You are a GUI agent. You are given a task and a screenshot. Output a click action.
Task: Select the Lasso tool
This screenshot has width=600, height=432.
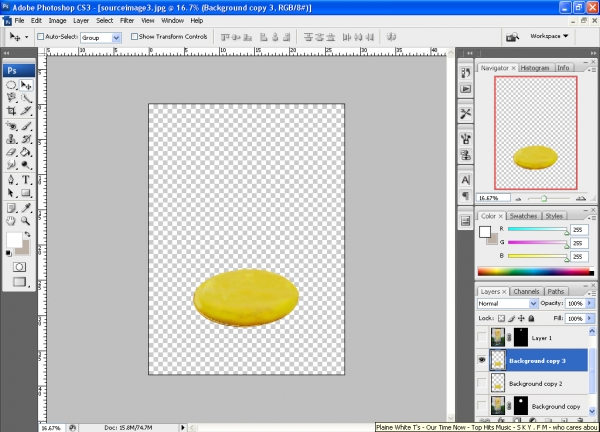(11, 98)
